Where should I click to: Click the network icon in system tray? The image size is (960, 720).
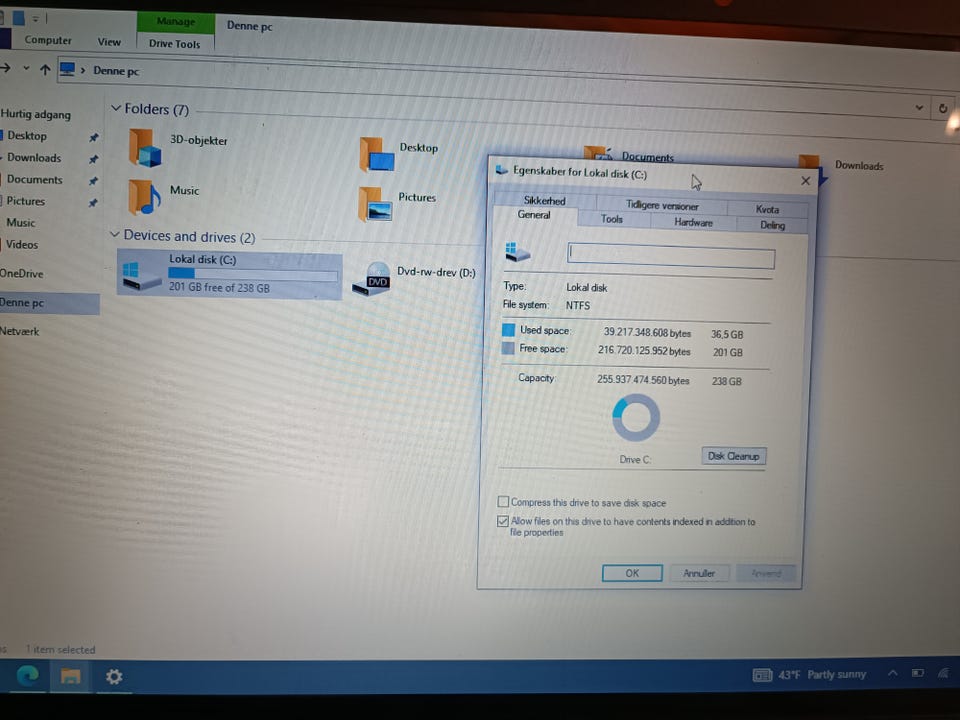click(x=943, y=673)
